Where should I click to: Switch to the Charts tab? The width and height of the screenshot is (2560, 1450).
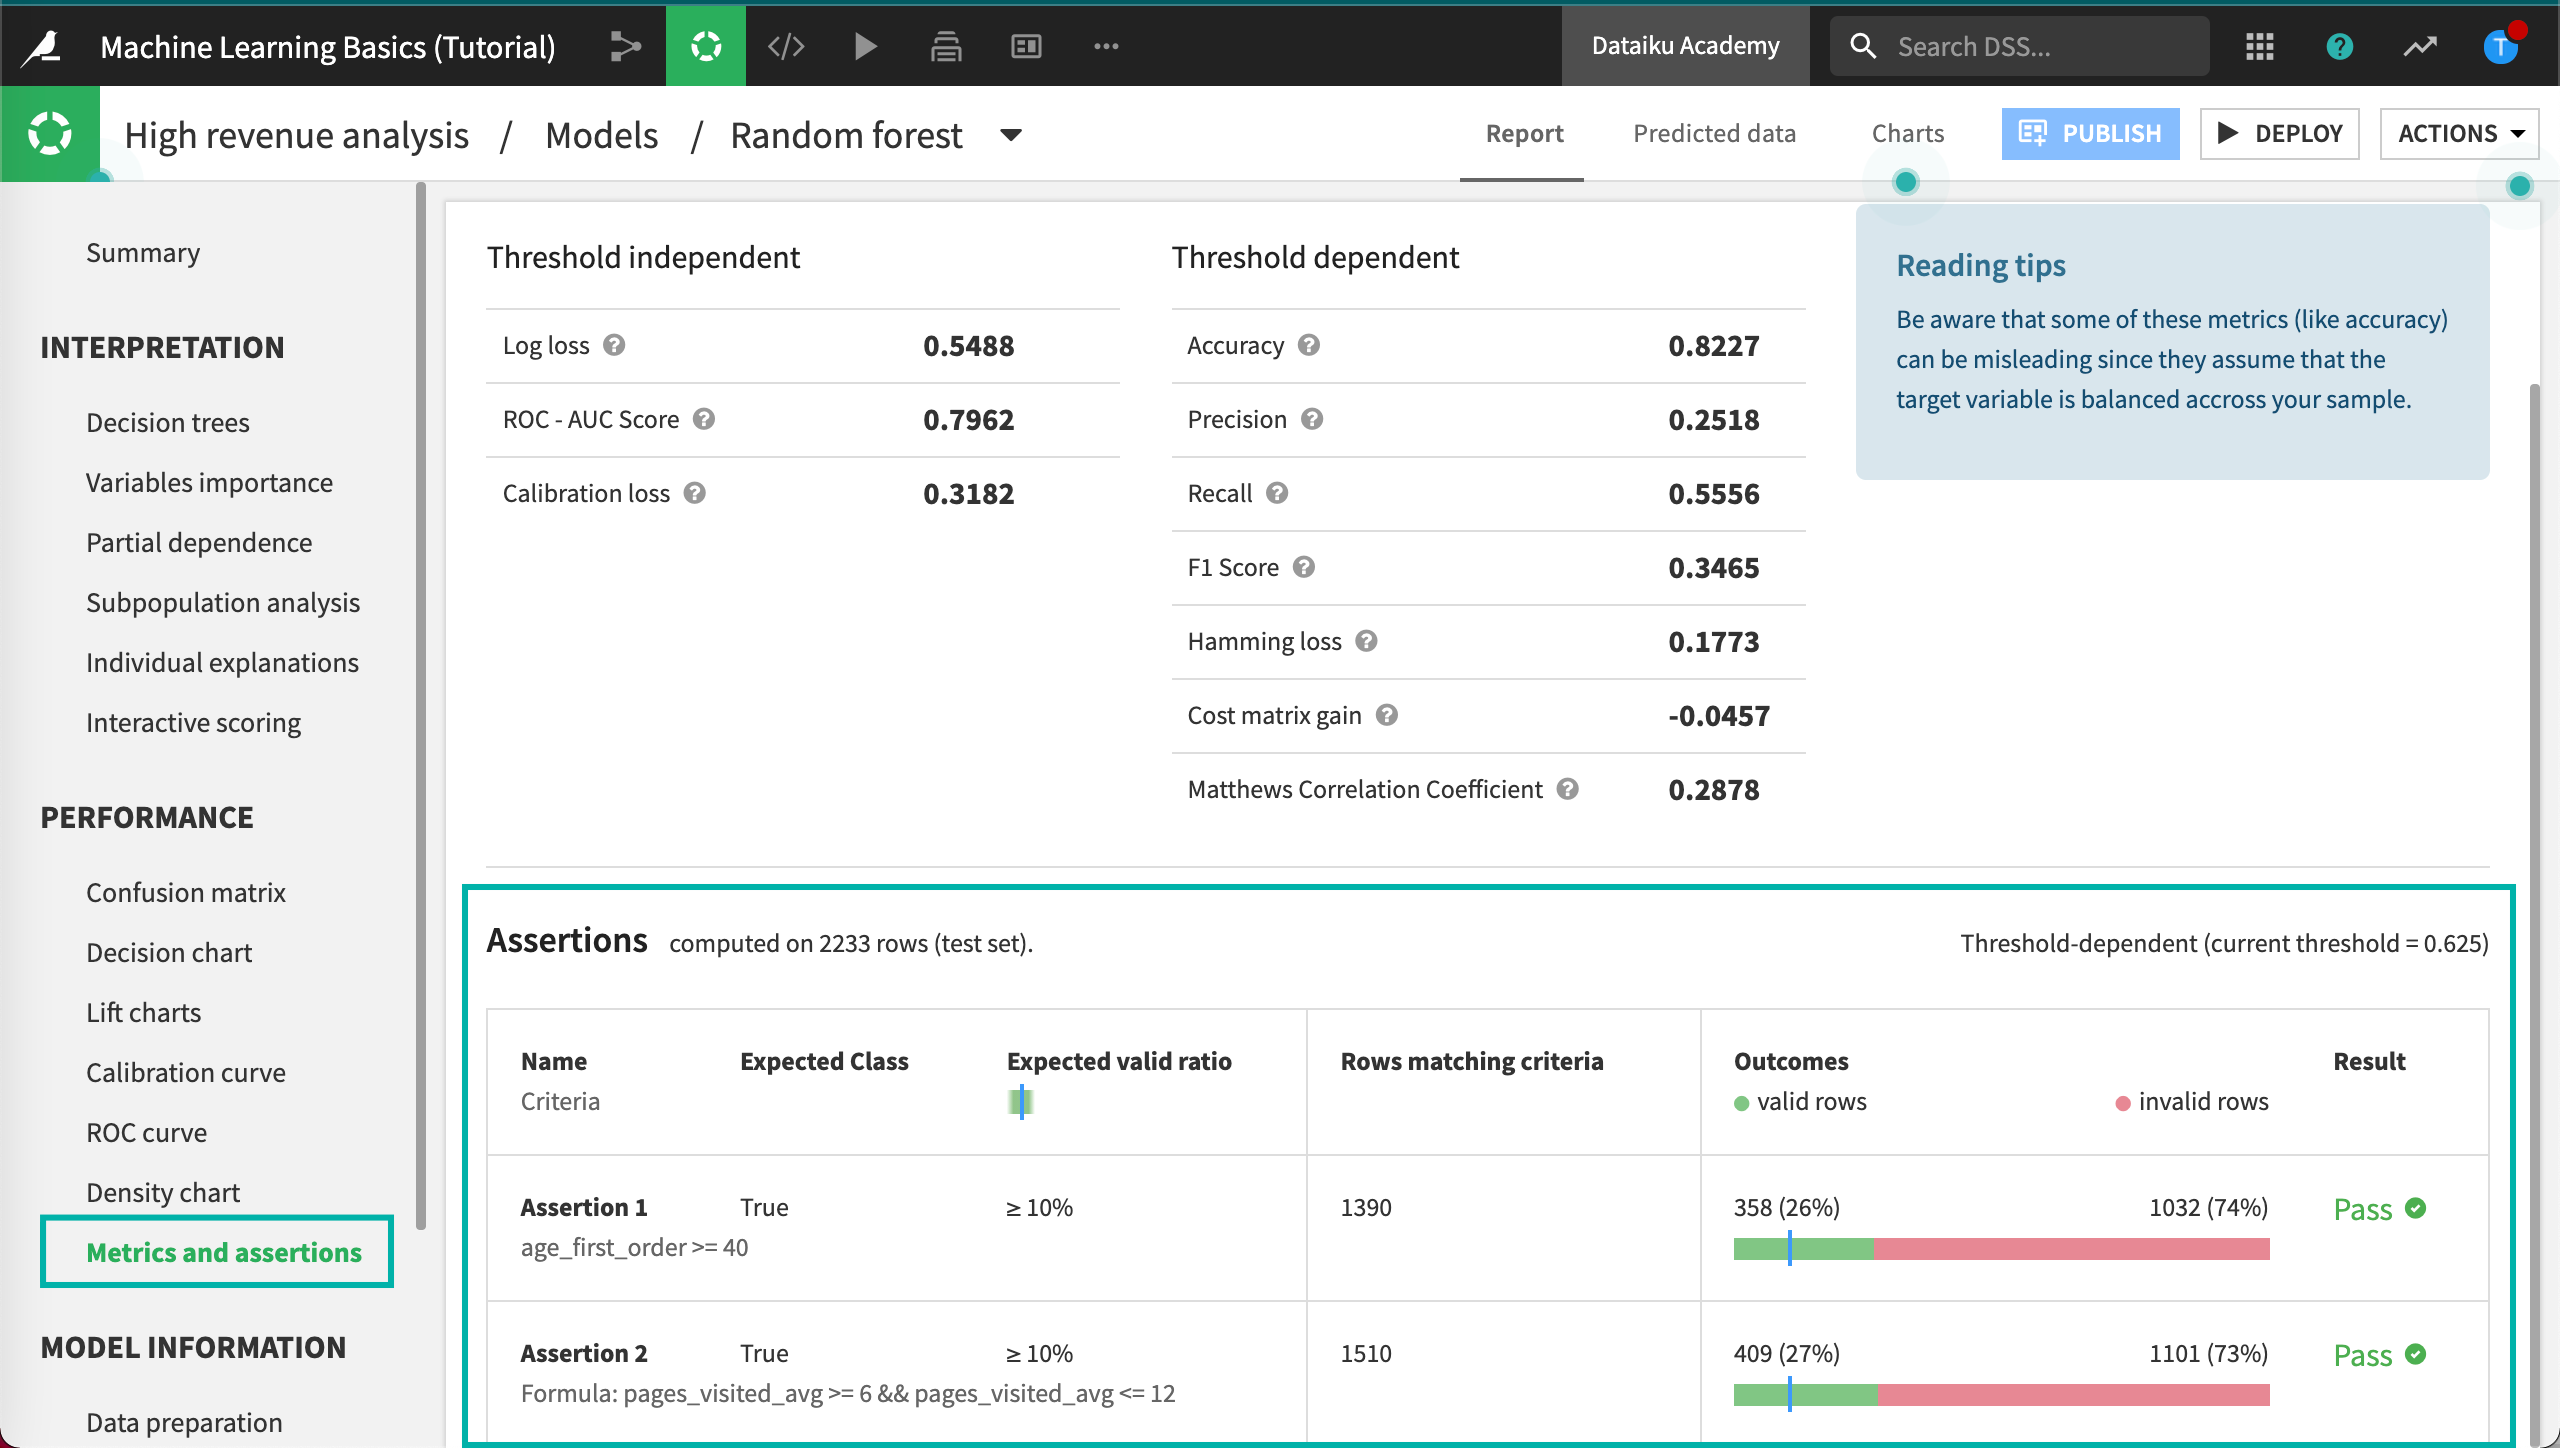click(x=1904, y=132)
